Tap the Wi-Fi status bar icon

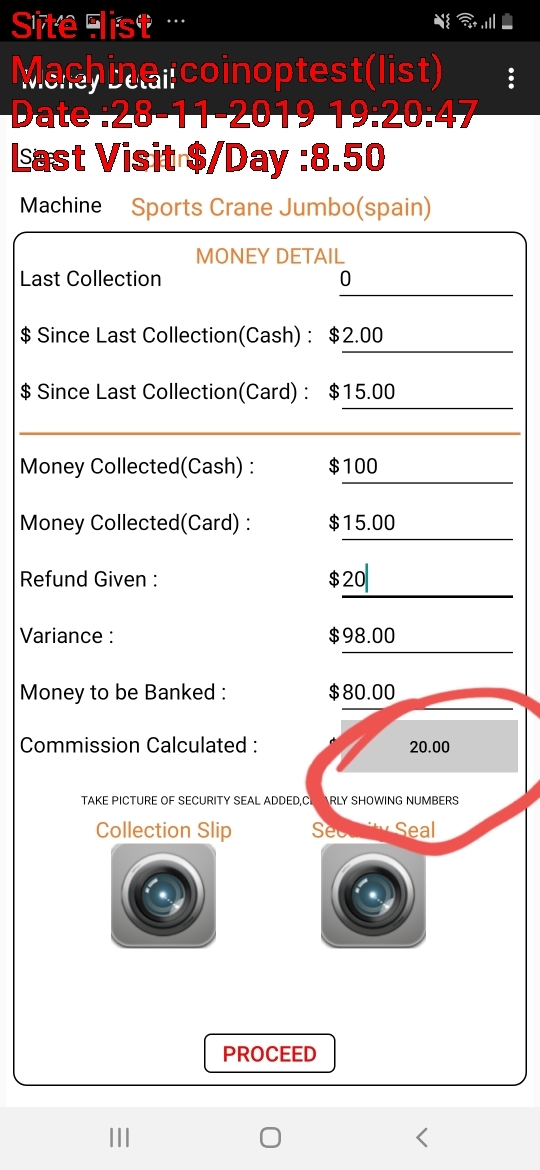(x=467, y=22)
